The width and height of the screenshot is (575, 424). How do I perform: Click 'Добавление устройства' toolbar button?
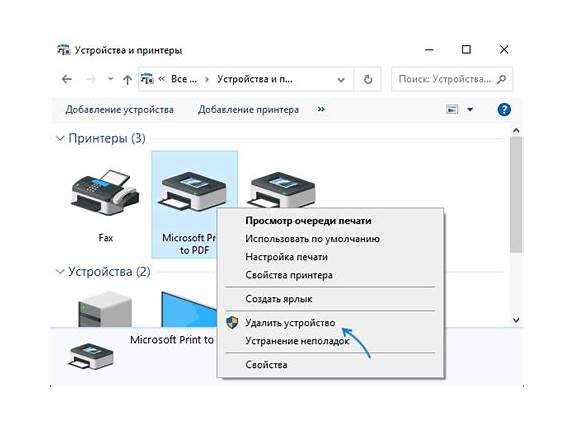tap(120, 110)
